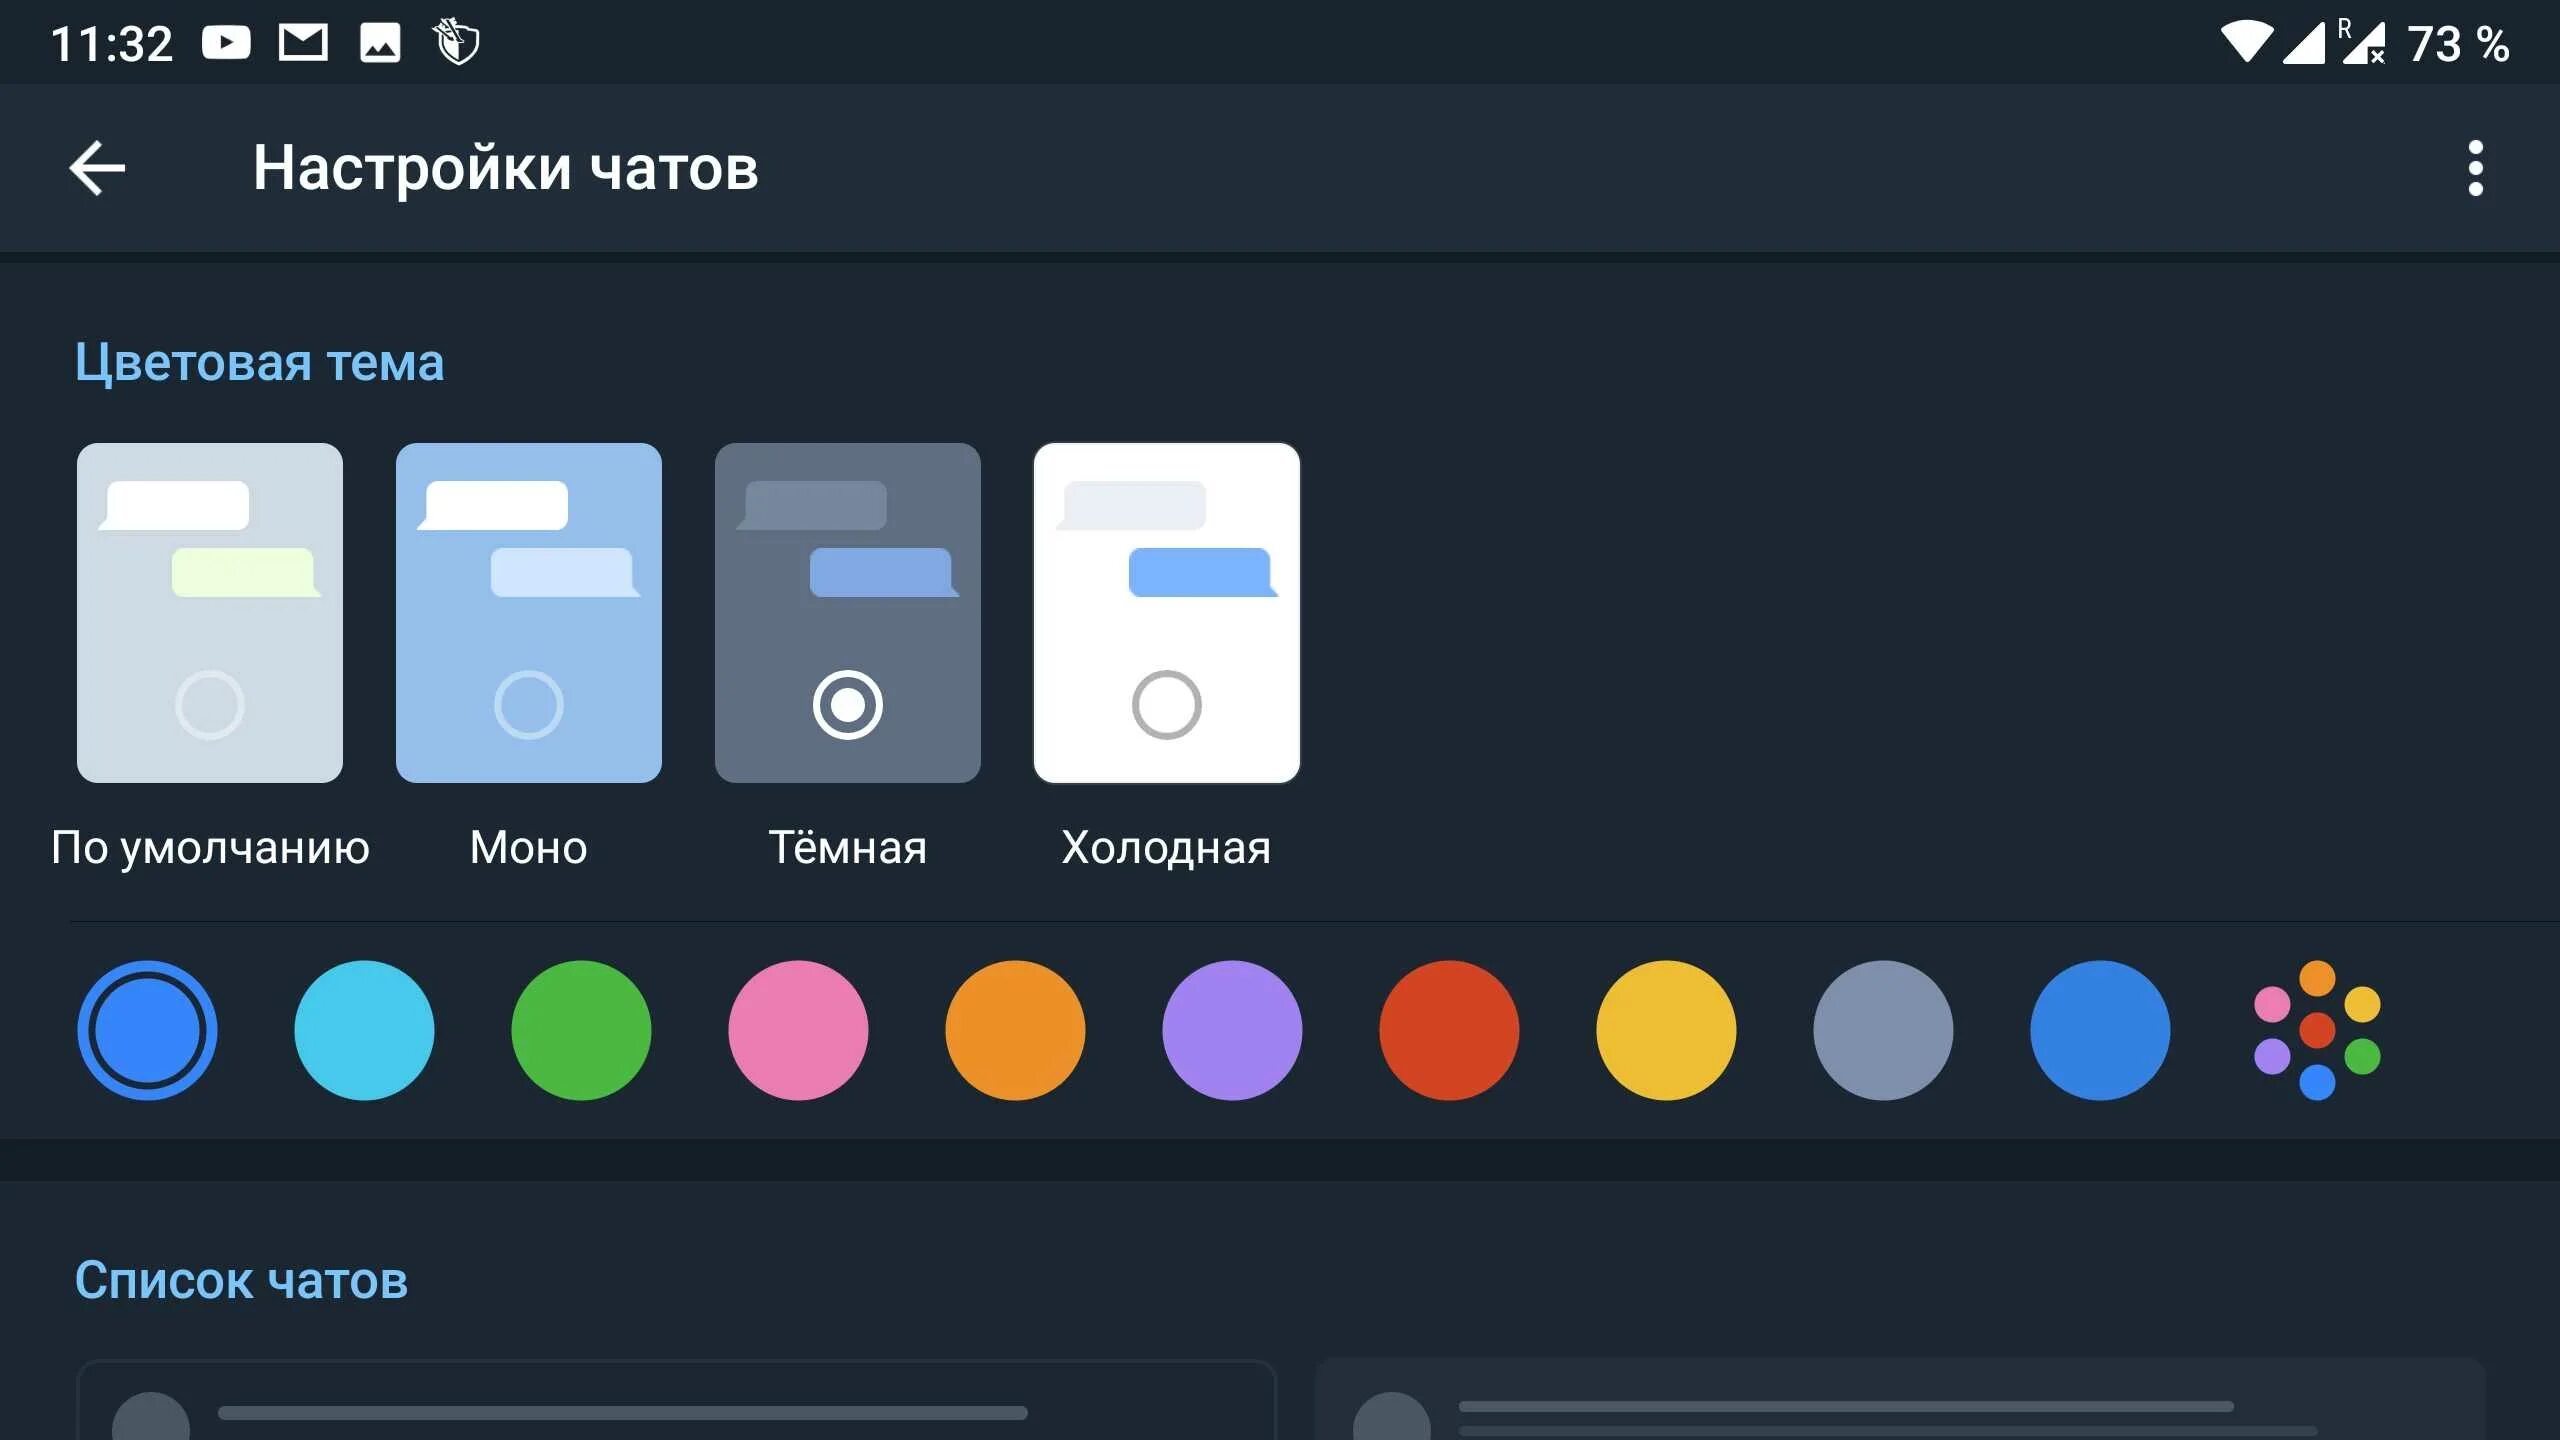Select the left chat list layout preview
Viewport: 2560px width, 1440px height.
[676, 1402]
